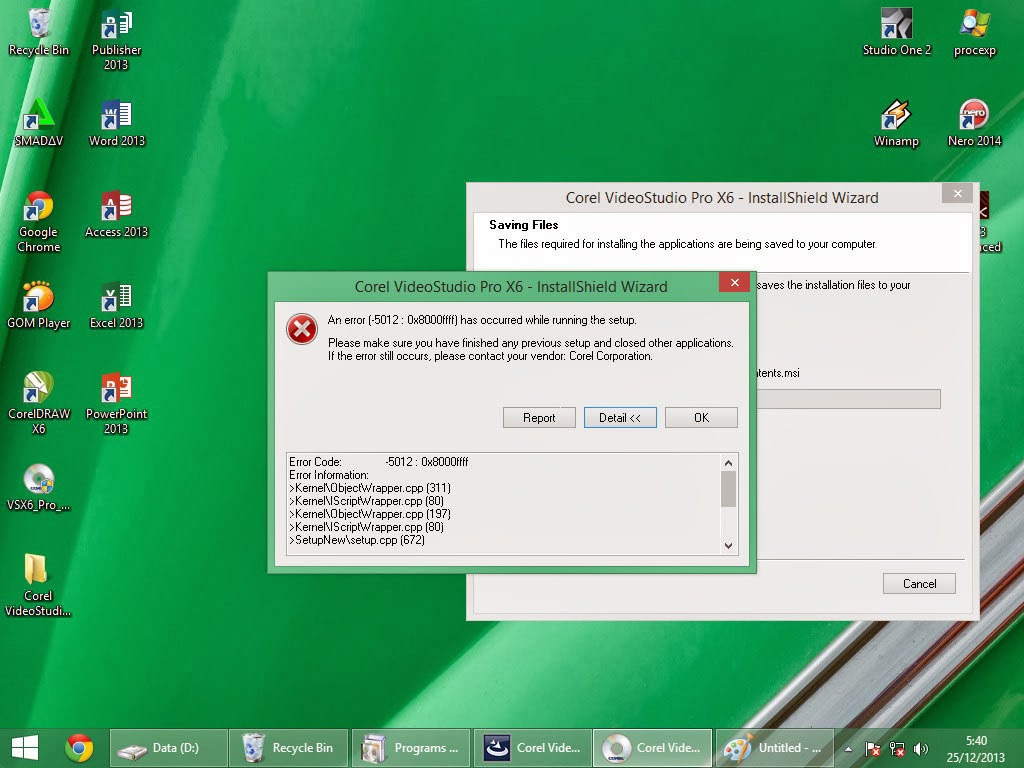Open the clock showing 5:40 25/12/2013
The width and height of the screenshot is (1024, 768).
976,749
